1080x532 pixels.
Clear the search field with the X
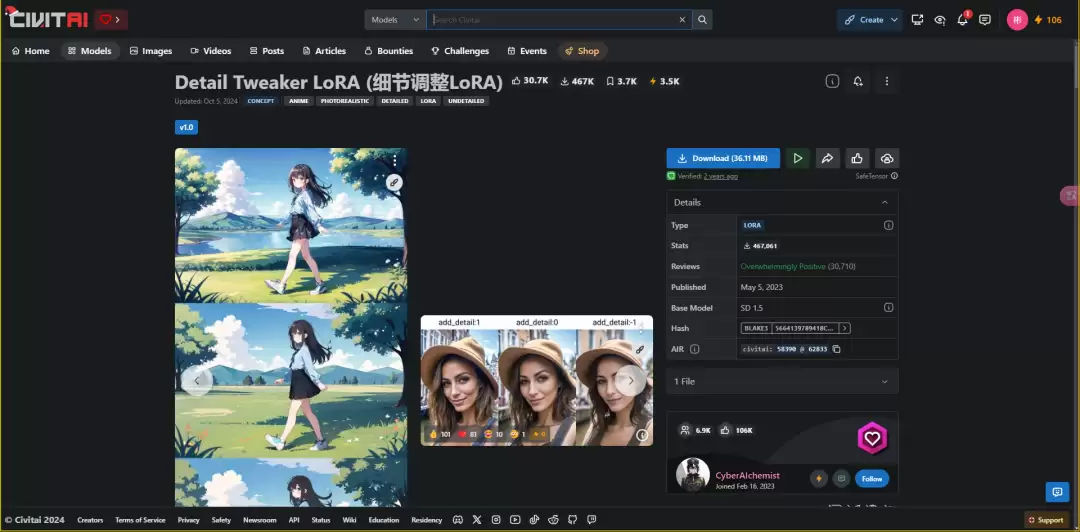682,19
